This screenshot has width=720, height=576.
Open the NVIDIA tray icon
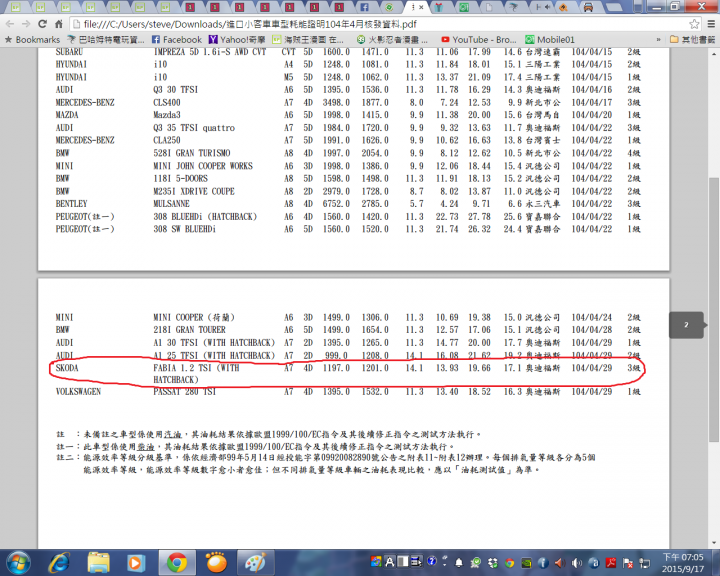click(526, 563)
